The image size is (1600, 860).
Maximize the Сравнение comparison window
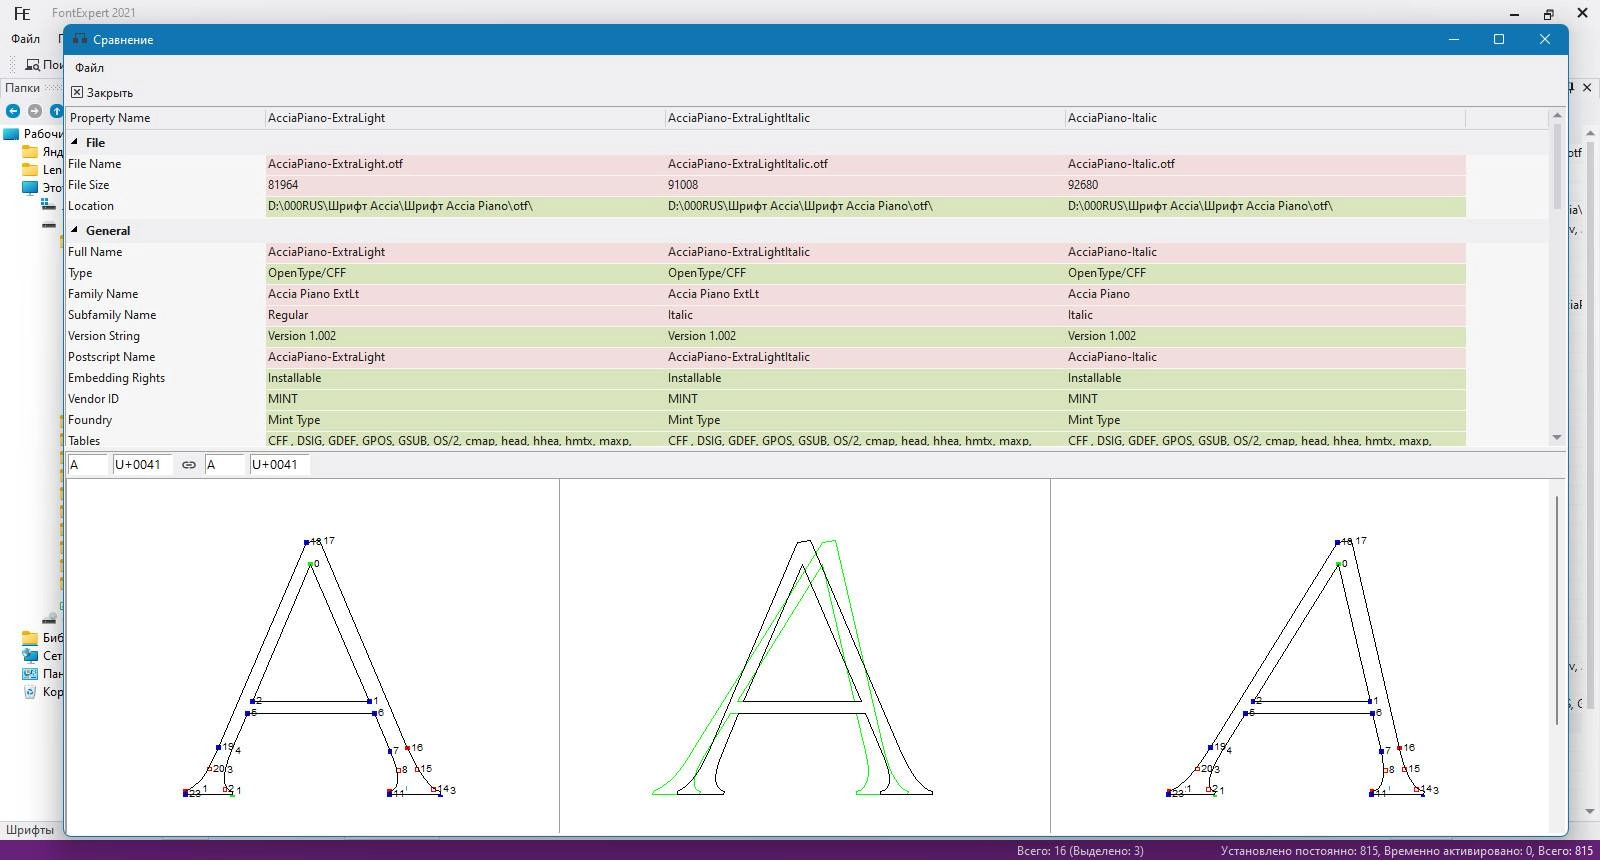1499,39
